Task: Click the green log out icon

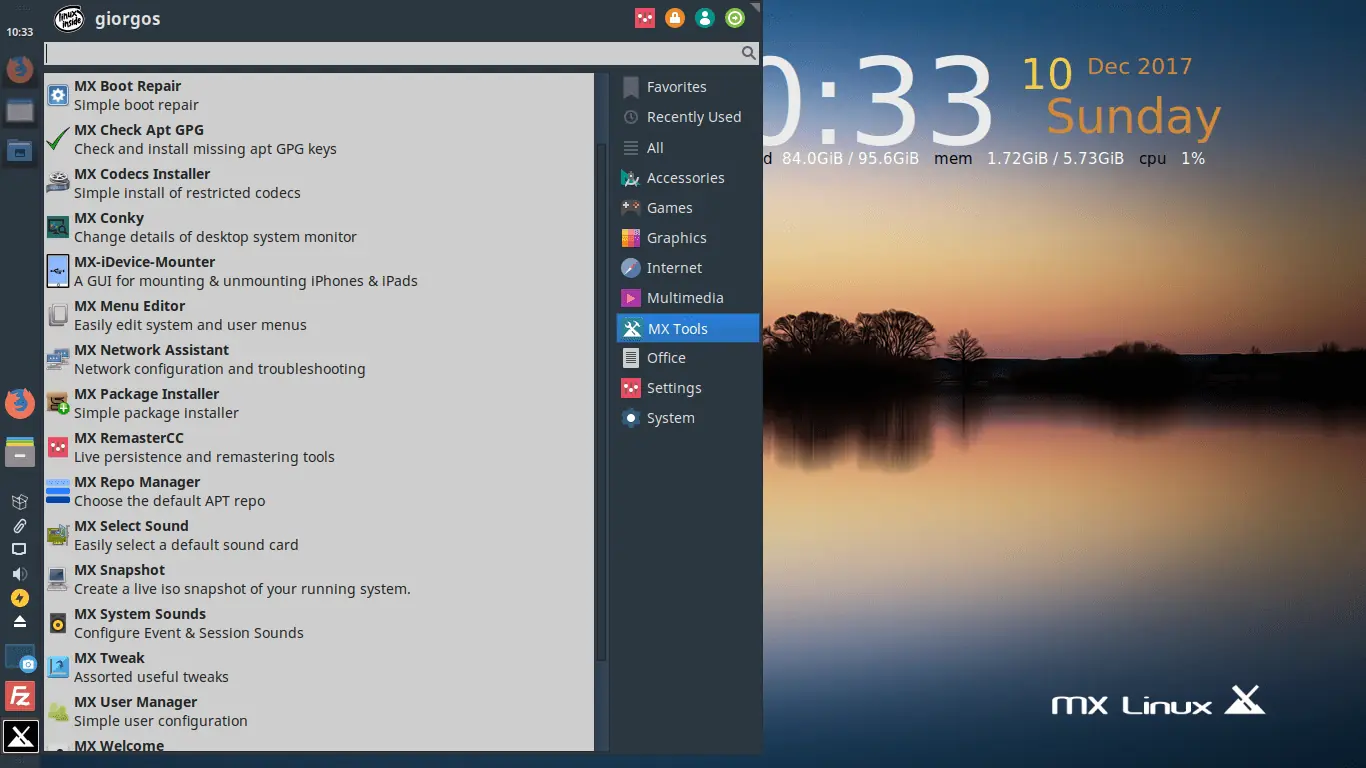Action: point(735,18)
